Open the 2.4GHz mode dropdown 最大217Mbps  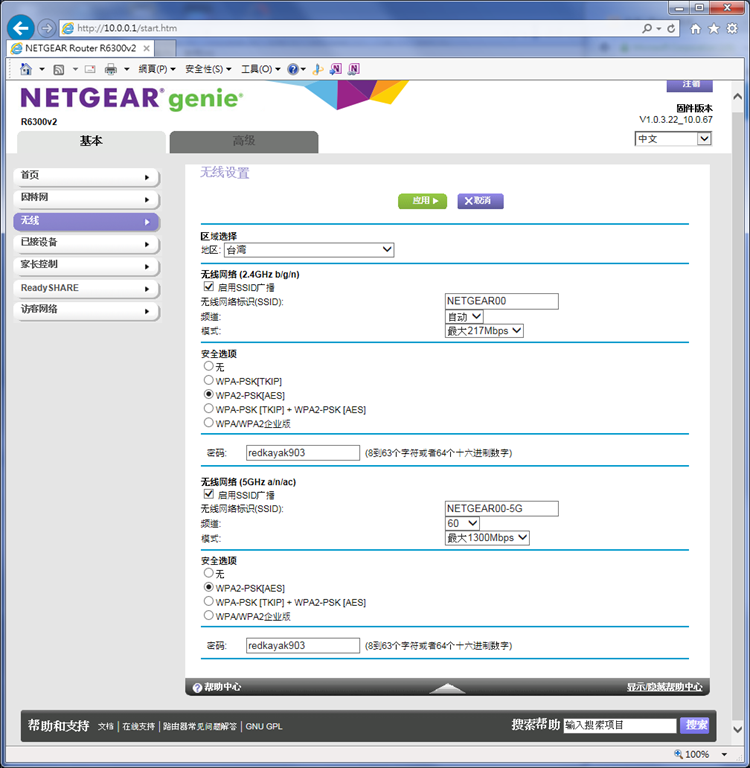[484, 331]
